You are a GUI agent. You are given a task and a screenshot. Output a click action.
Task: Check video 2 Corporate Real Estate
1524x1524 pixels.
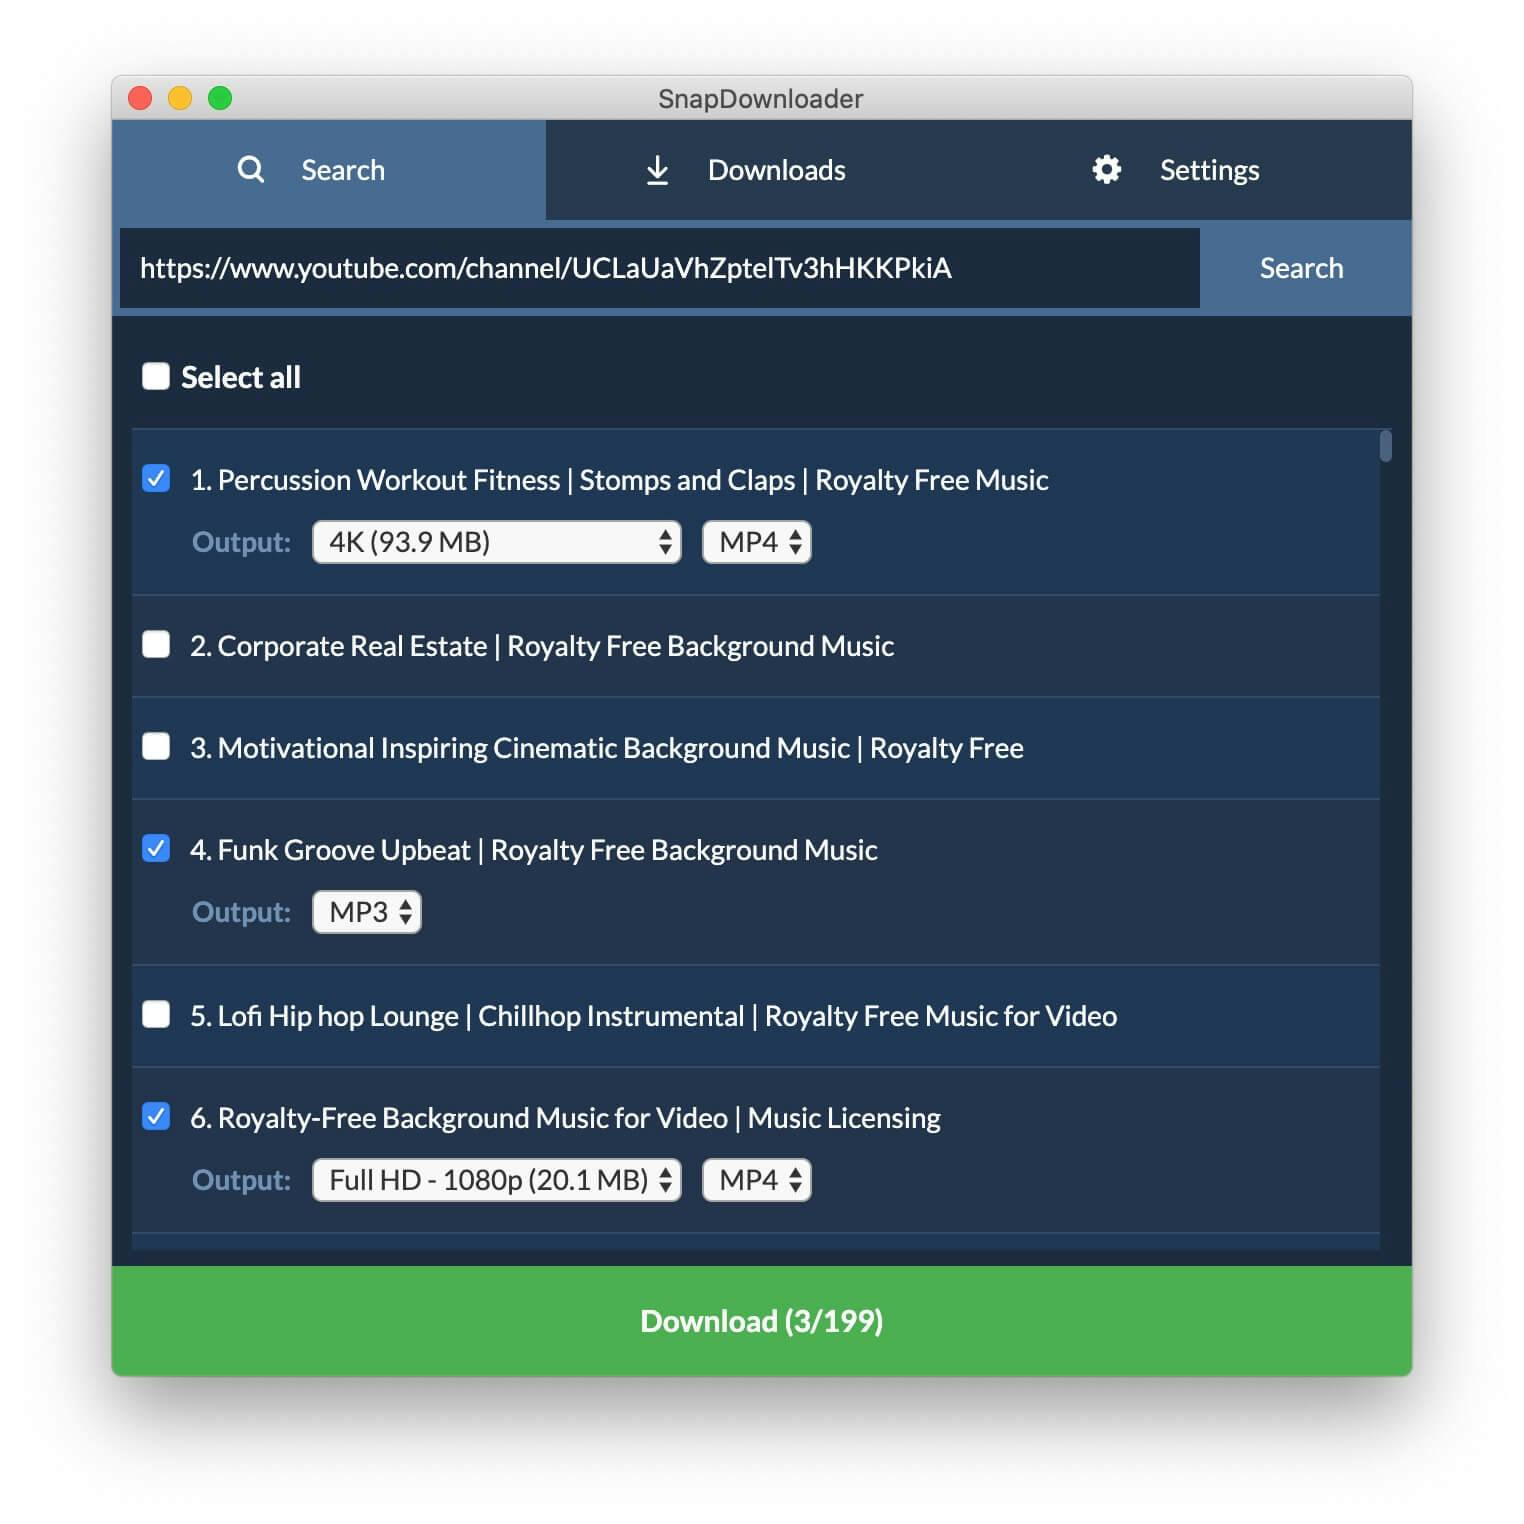pos(156,645)
